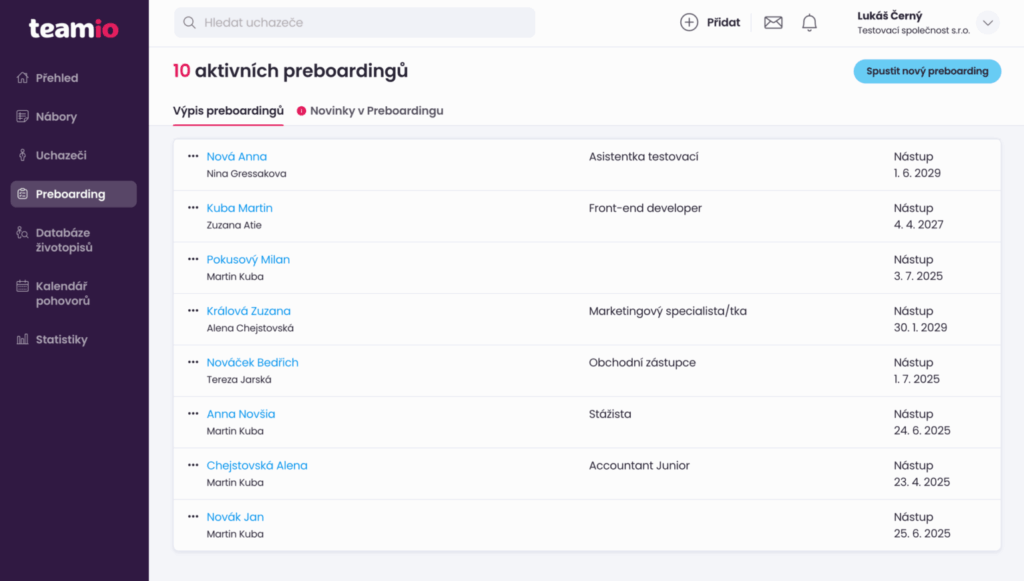The width and height of the screenshot is (1024, 581).
Task: Open the mail envelope icon
Action: [x=773, y=23]
